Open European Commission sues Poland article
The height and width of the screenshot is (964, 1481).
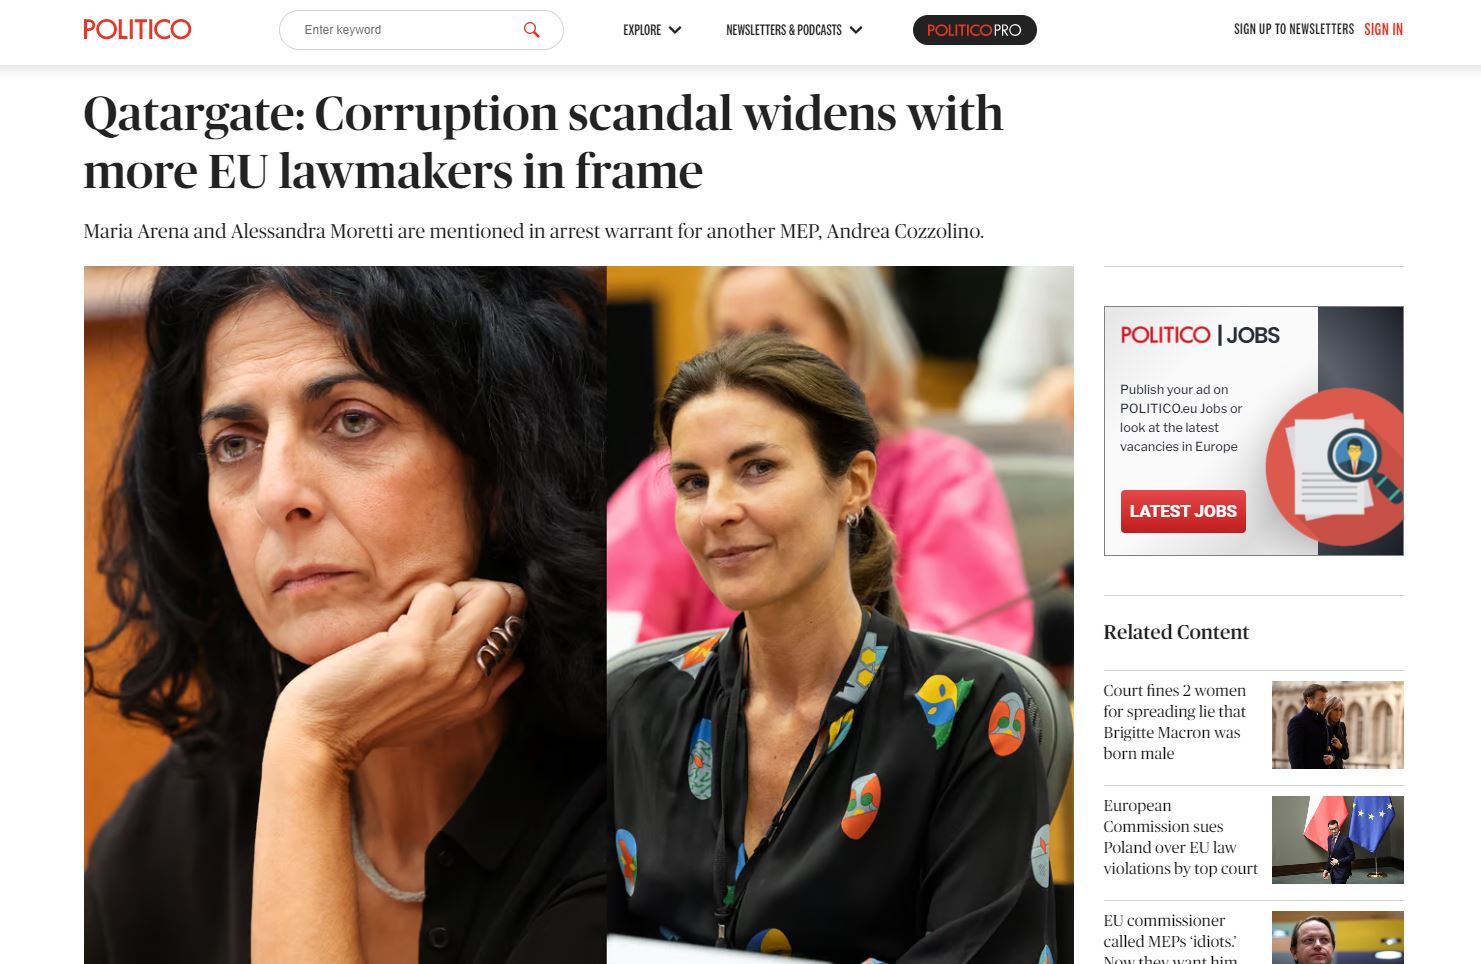pos(1180,837)
